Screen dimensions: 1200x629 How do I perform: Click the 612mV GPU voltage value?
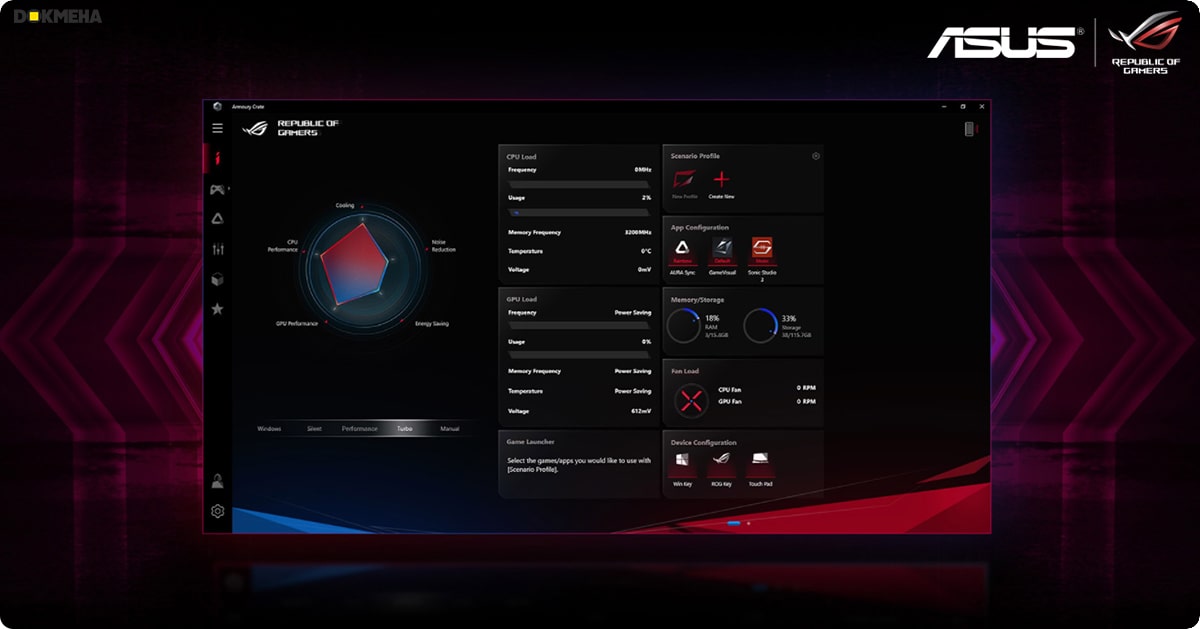coord(641,410)
